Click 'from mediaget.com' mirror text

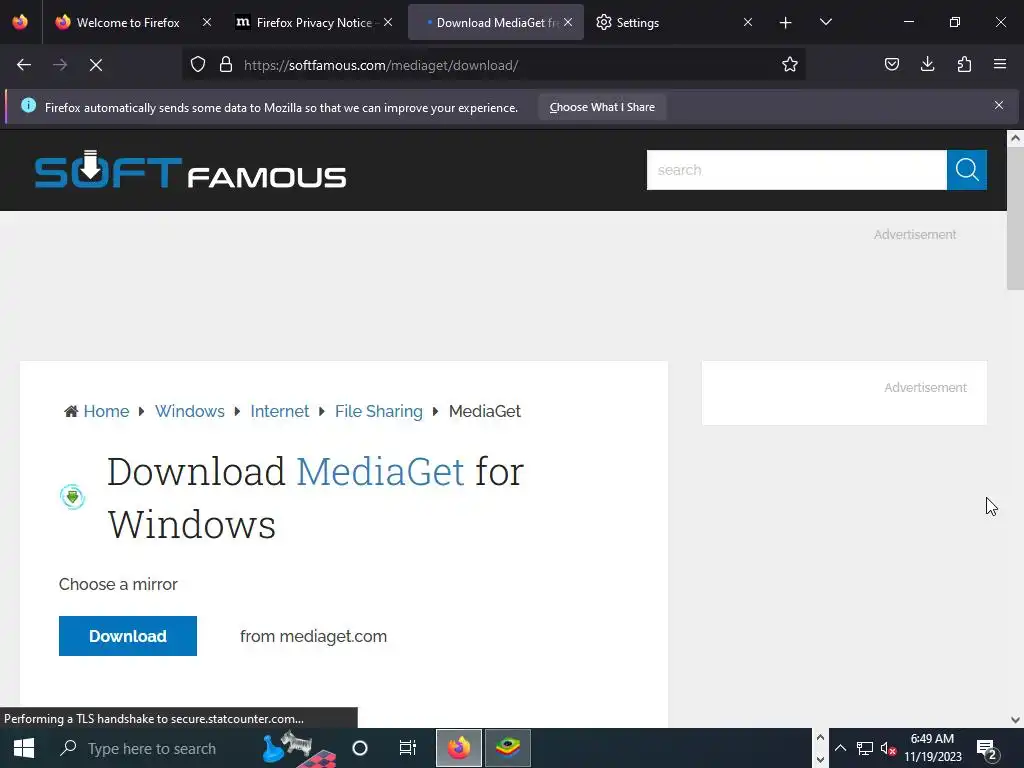coord(313,636)
